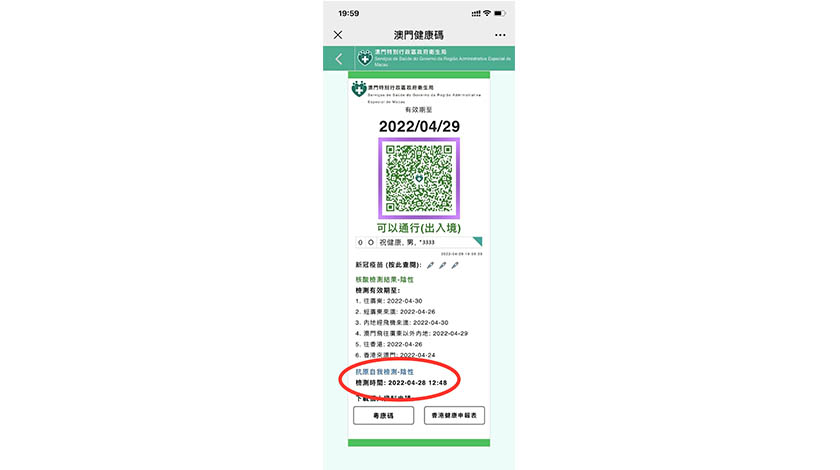Open the 粵康碼 button

[x=384, y=415]
